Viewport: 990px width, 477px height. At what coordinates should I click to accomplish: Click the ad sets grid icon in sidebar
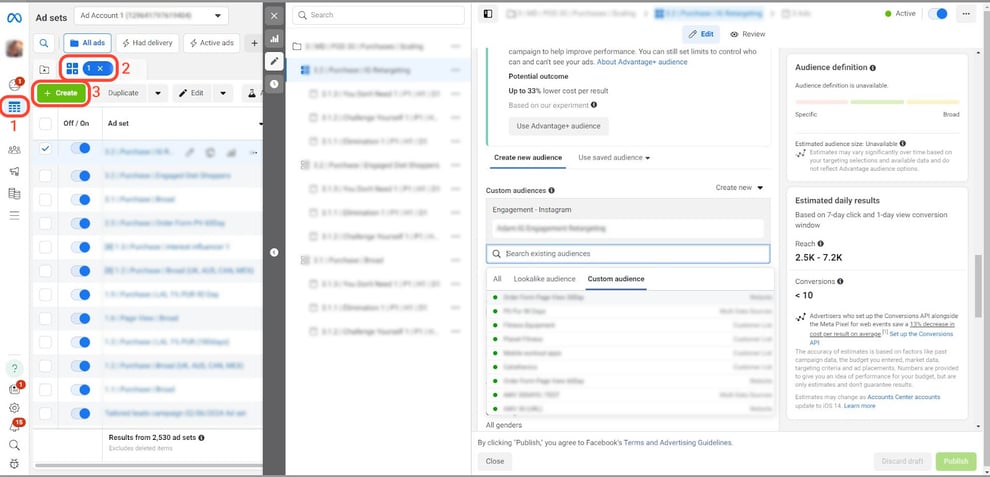coord(15,107)
